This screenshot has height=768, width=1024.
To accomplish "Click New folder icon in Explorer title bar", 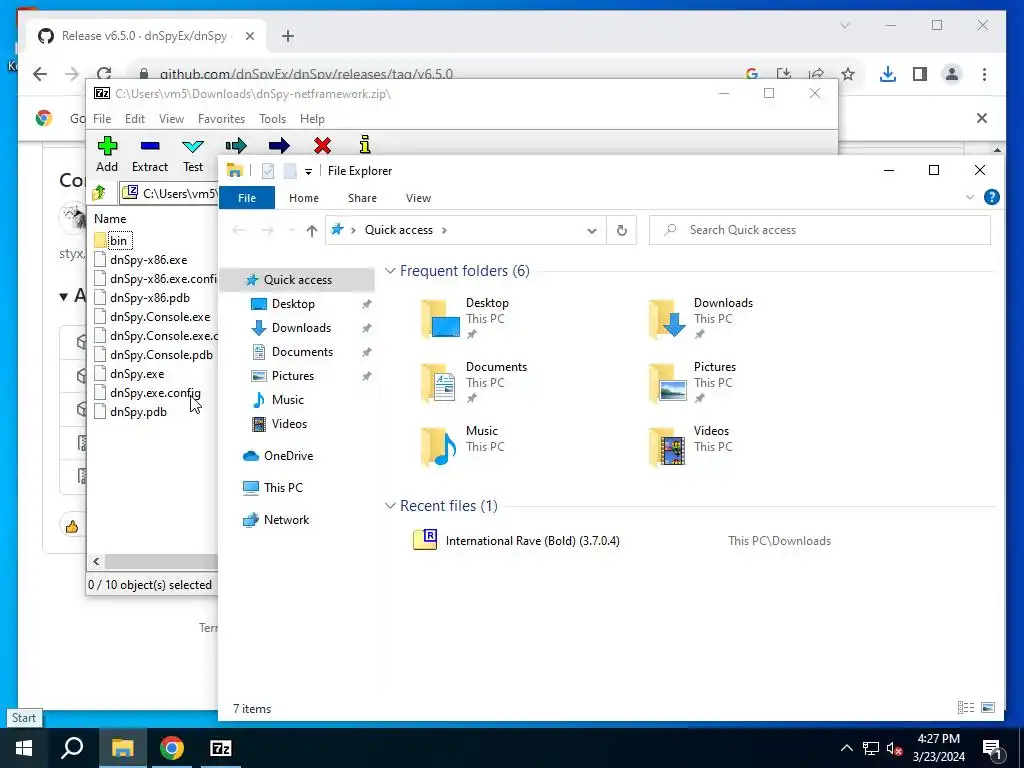I will tap(290, 171).
